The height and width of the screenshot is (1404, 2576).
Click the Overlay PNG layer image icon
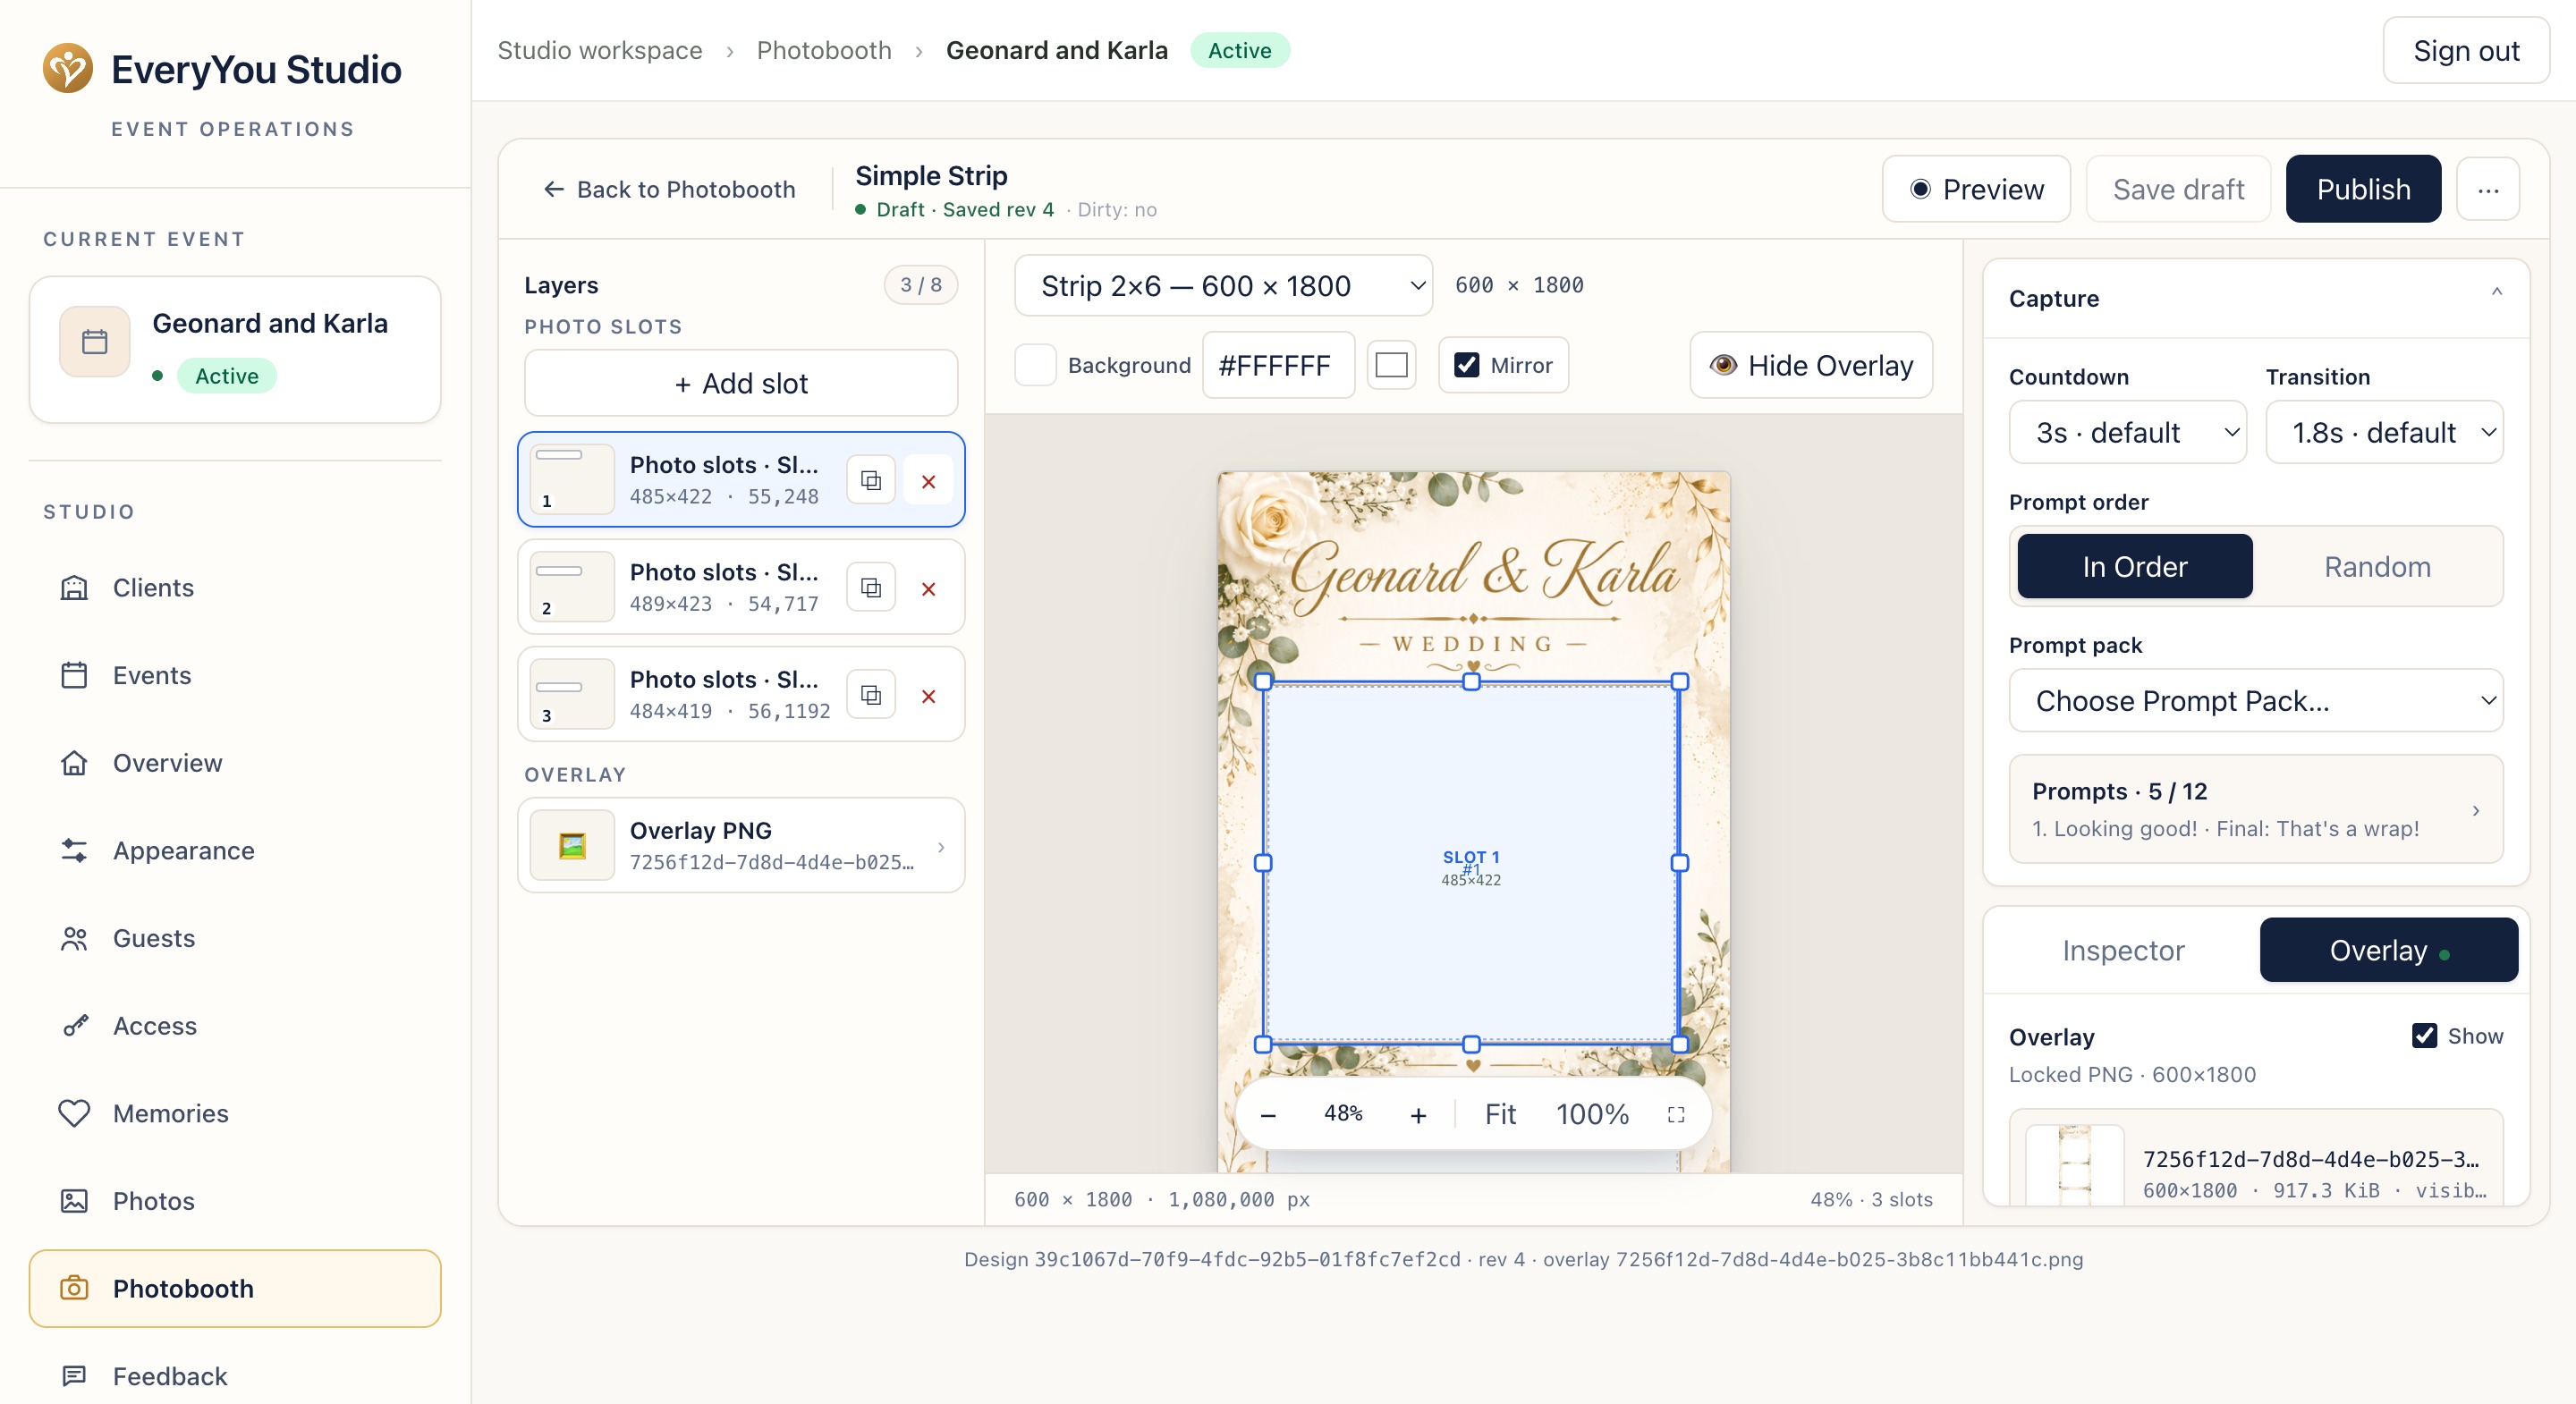click(x=572, y=846)
